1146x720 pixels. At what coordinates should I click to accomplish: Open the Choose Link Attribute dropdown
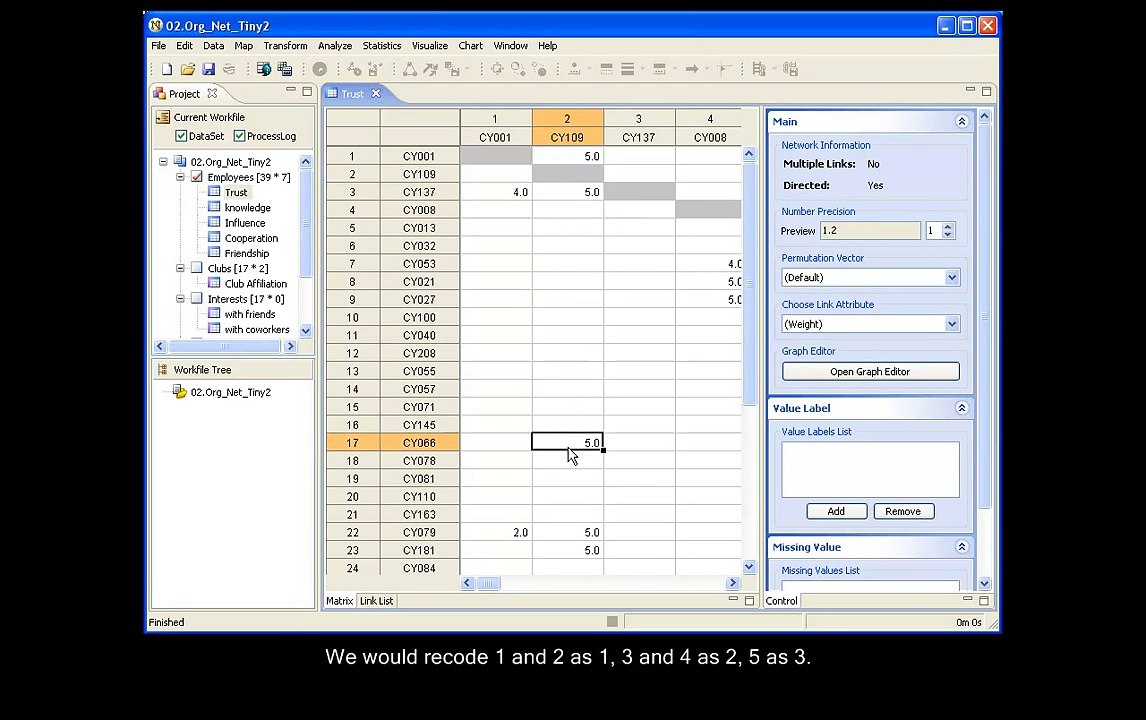tap(952, 324)
